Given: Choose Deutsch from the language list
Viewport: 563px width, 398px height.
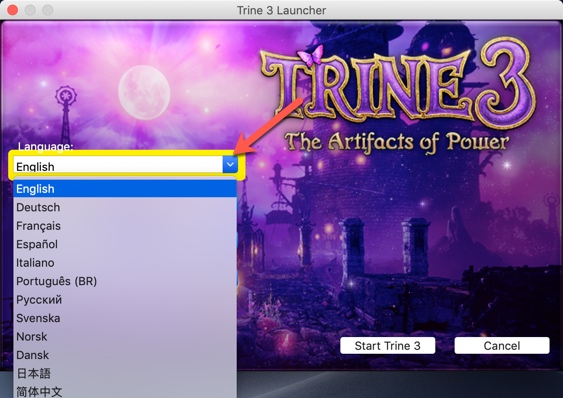Looking at the screenshot, I should click(x=125, y=207).
